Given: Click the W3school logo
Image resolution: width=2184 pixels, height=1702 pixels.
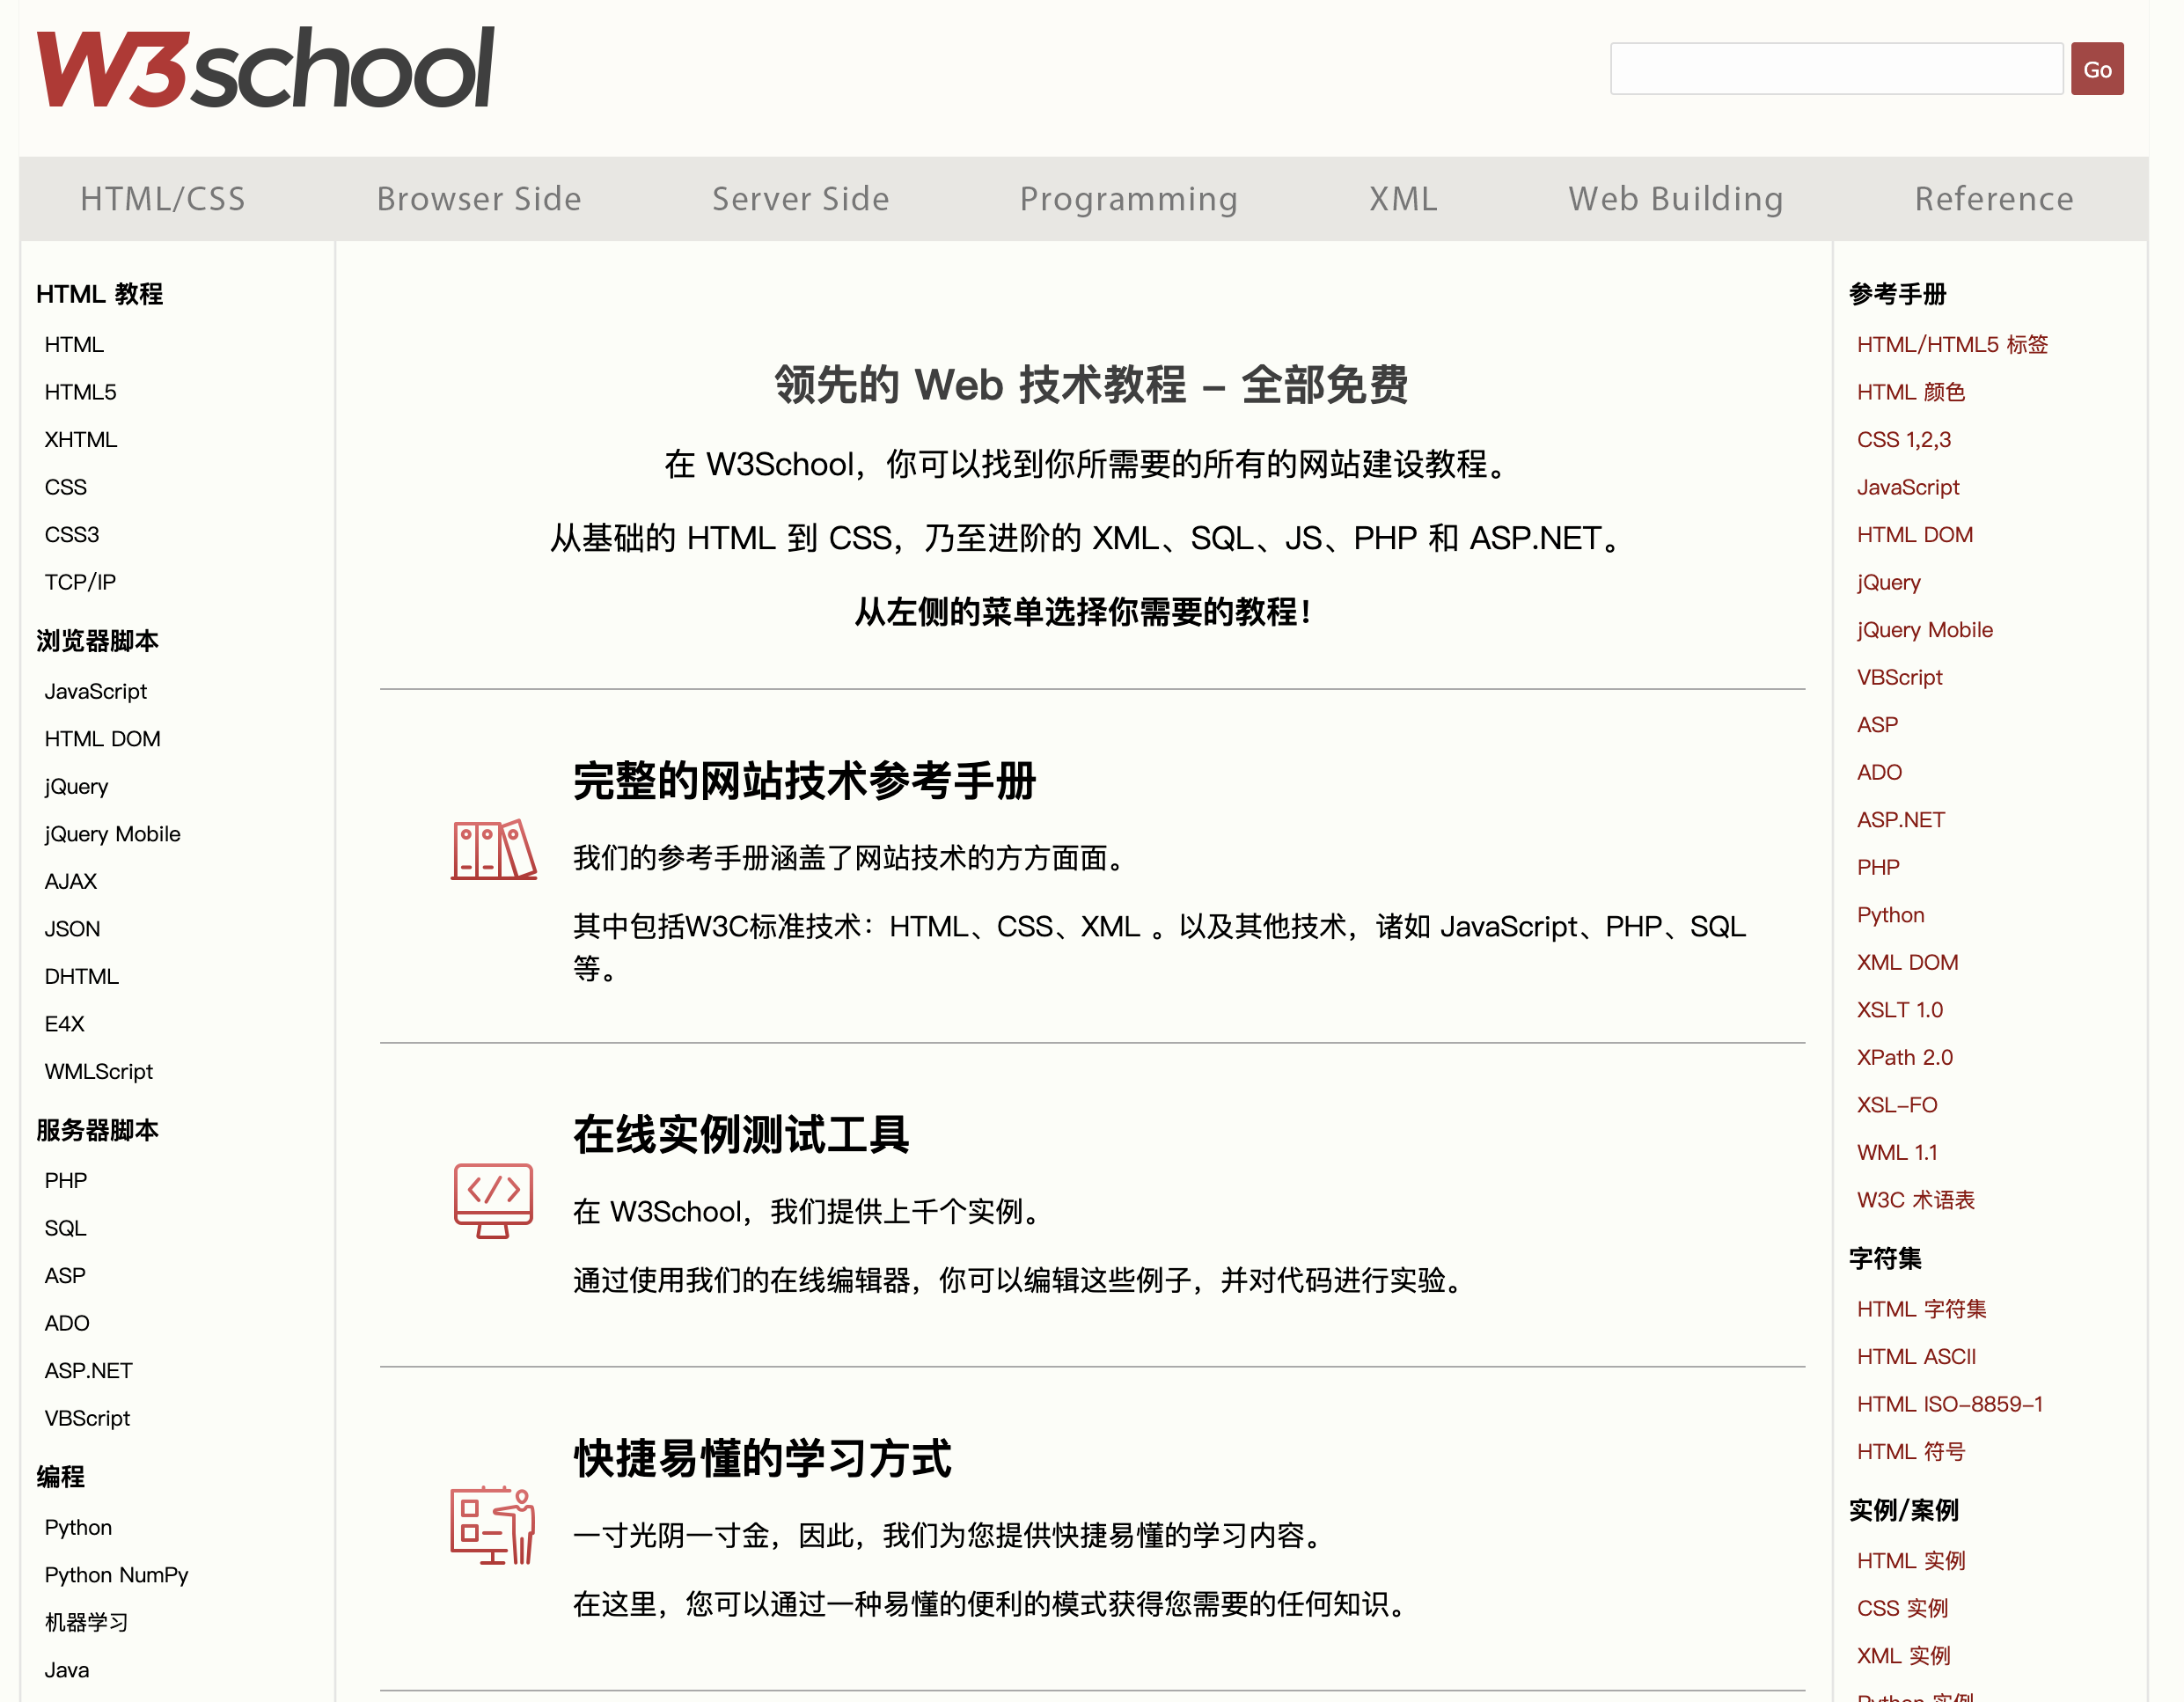Looking at the screenshot, I should 265,68.
